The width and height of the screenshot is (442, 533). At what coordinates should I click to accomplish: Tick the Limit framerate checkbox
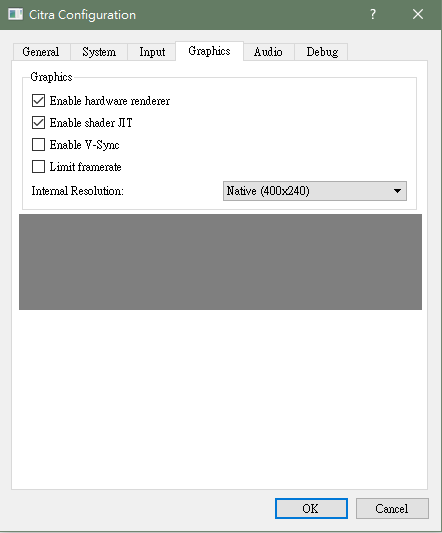point(38,167)
